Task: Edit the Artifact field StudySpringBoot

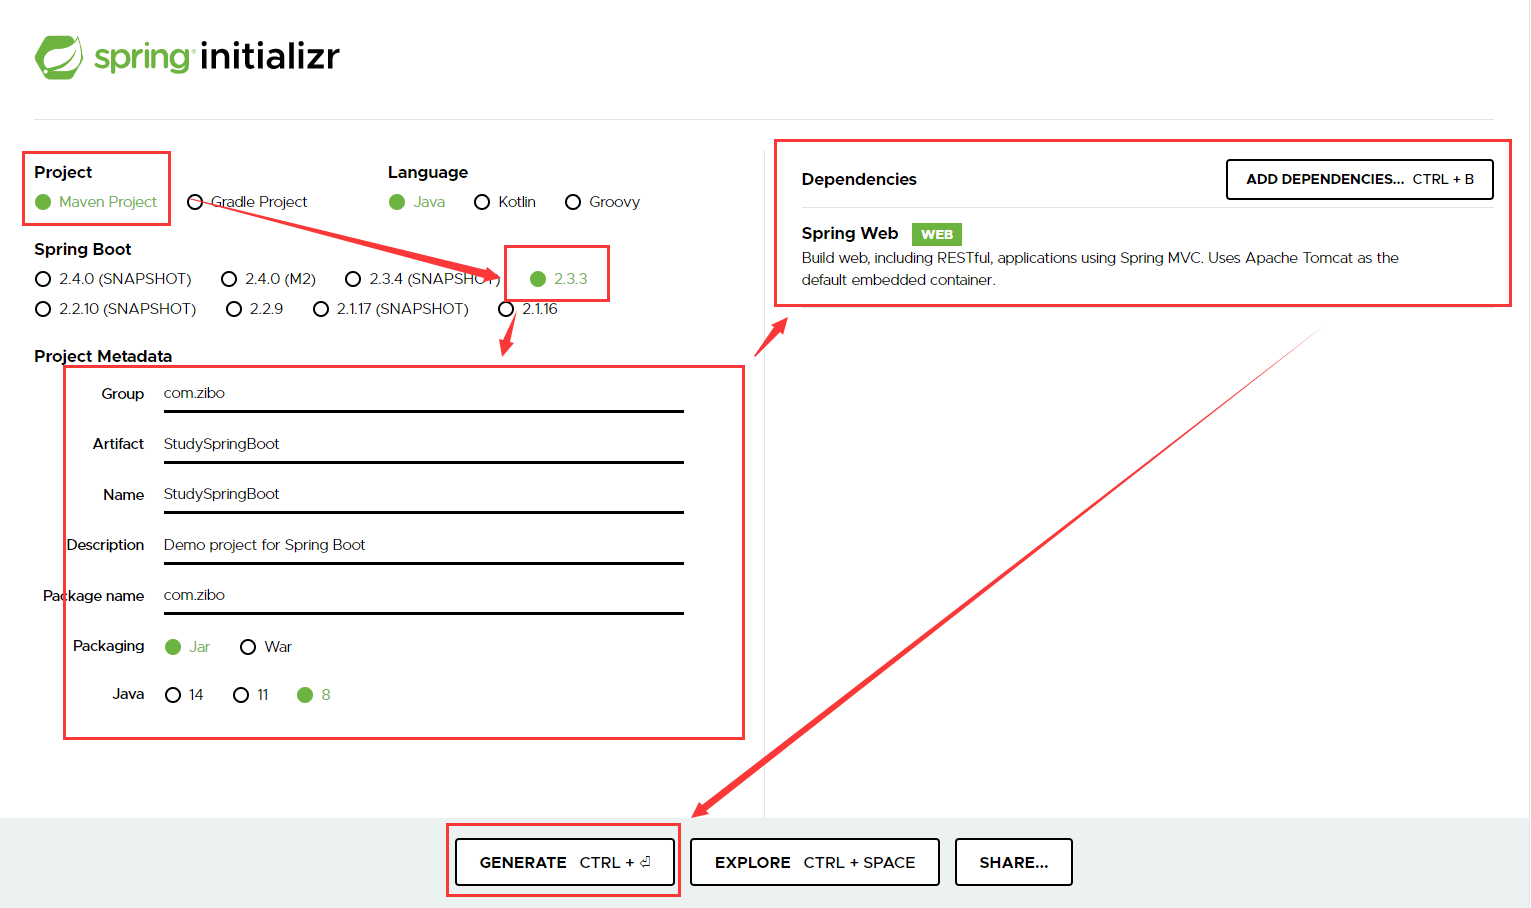Action: [x=423, y=444]
